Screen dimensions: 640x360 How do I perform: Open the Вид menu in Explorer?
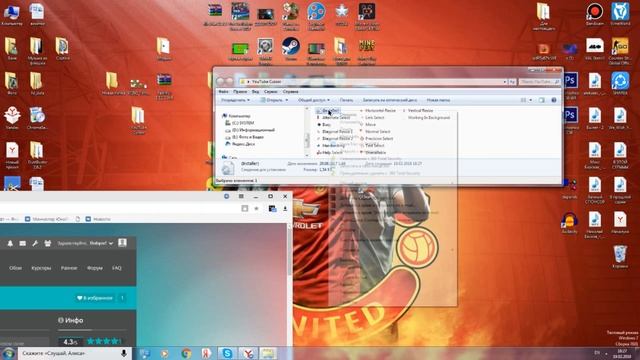click(256, 92)
